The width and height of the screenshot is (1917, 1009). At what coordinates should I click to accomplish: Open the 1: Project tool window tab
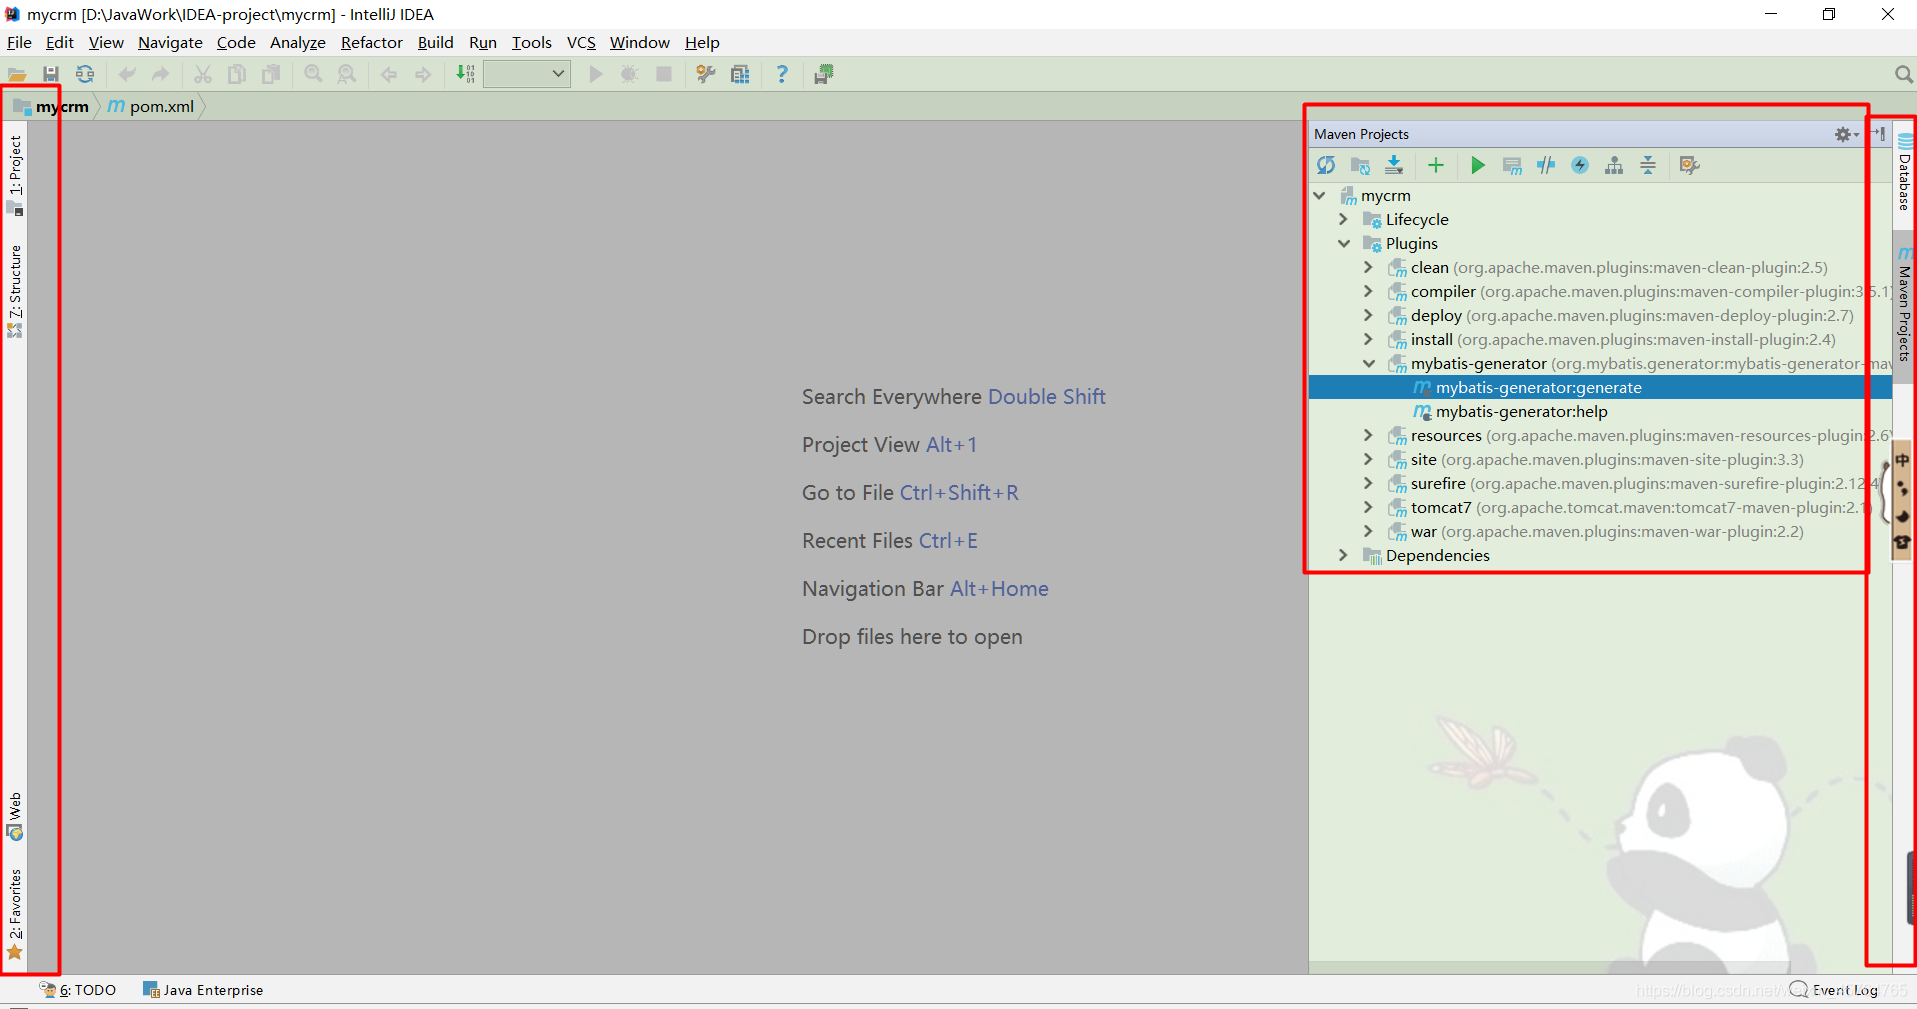coord(15,174)
